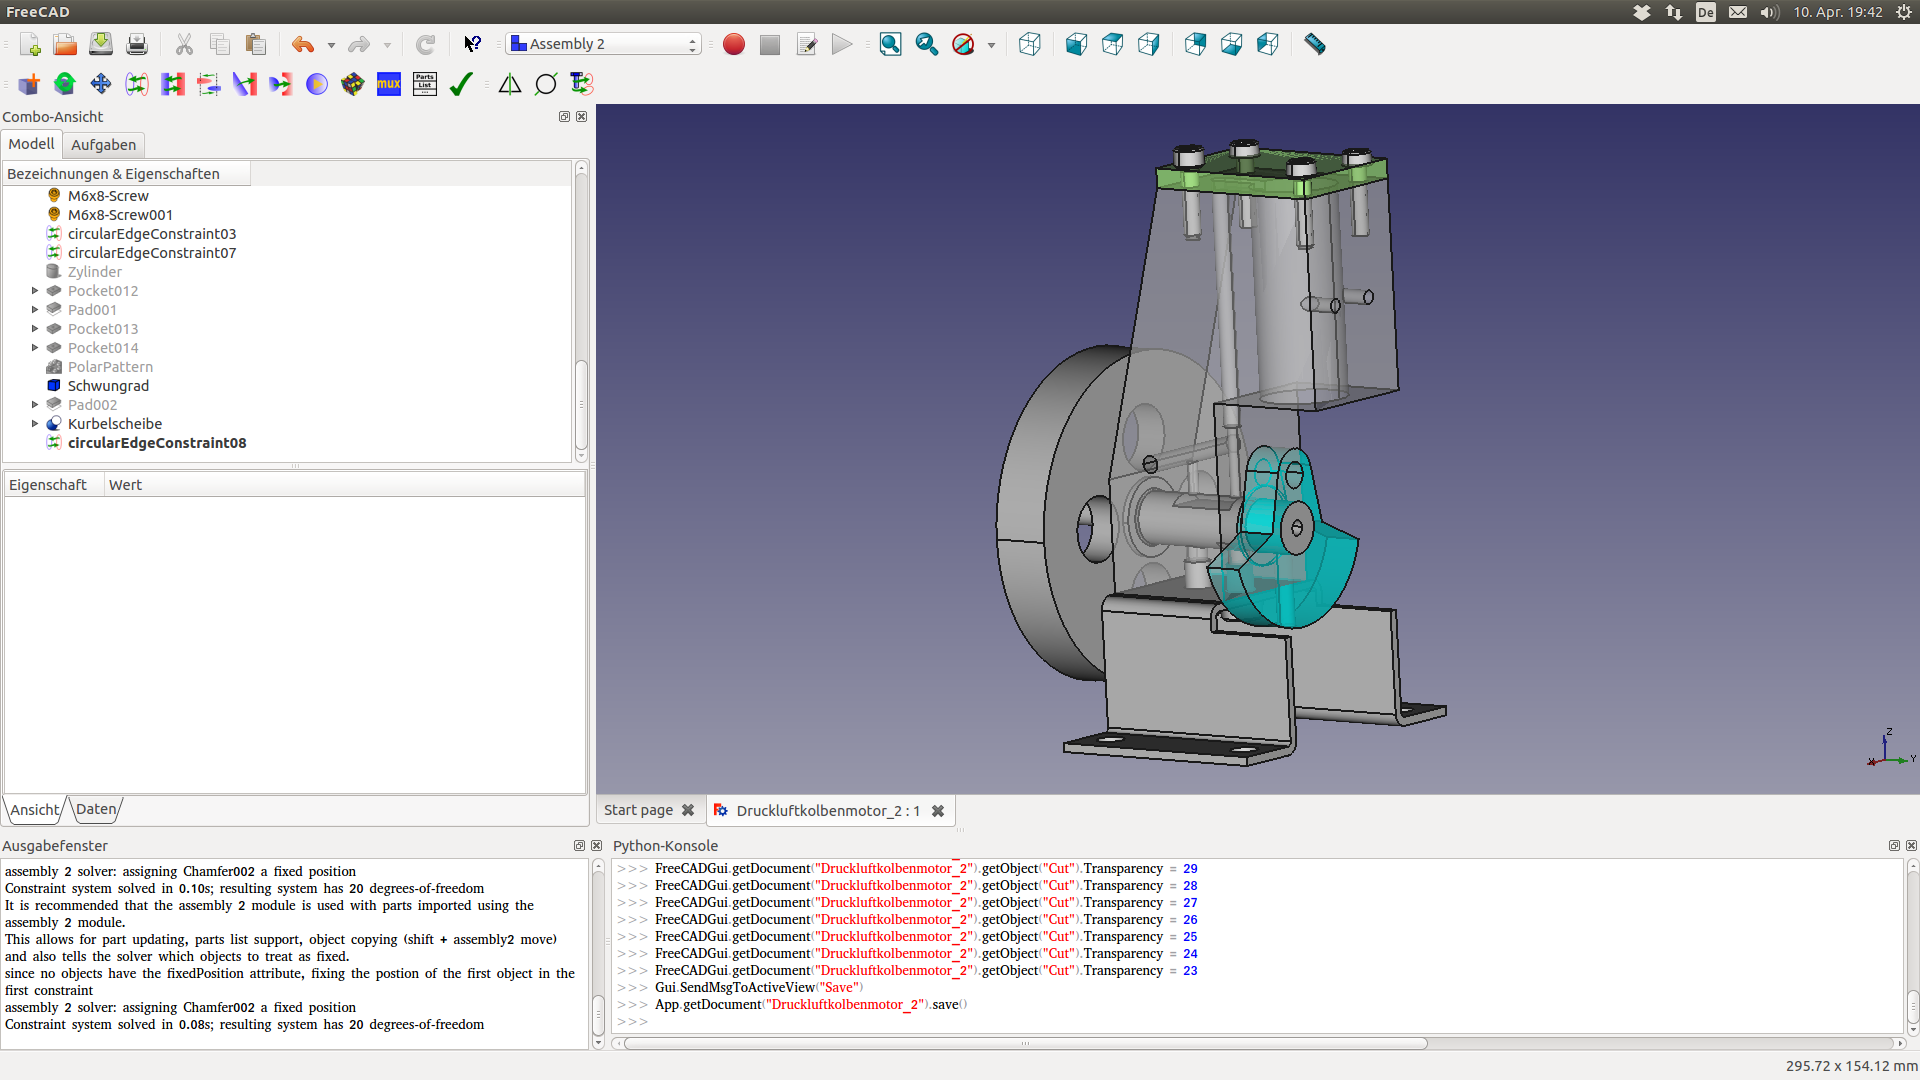Open the draw style dropdown arrow

coord(991,45)
